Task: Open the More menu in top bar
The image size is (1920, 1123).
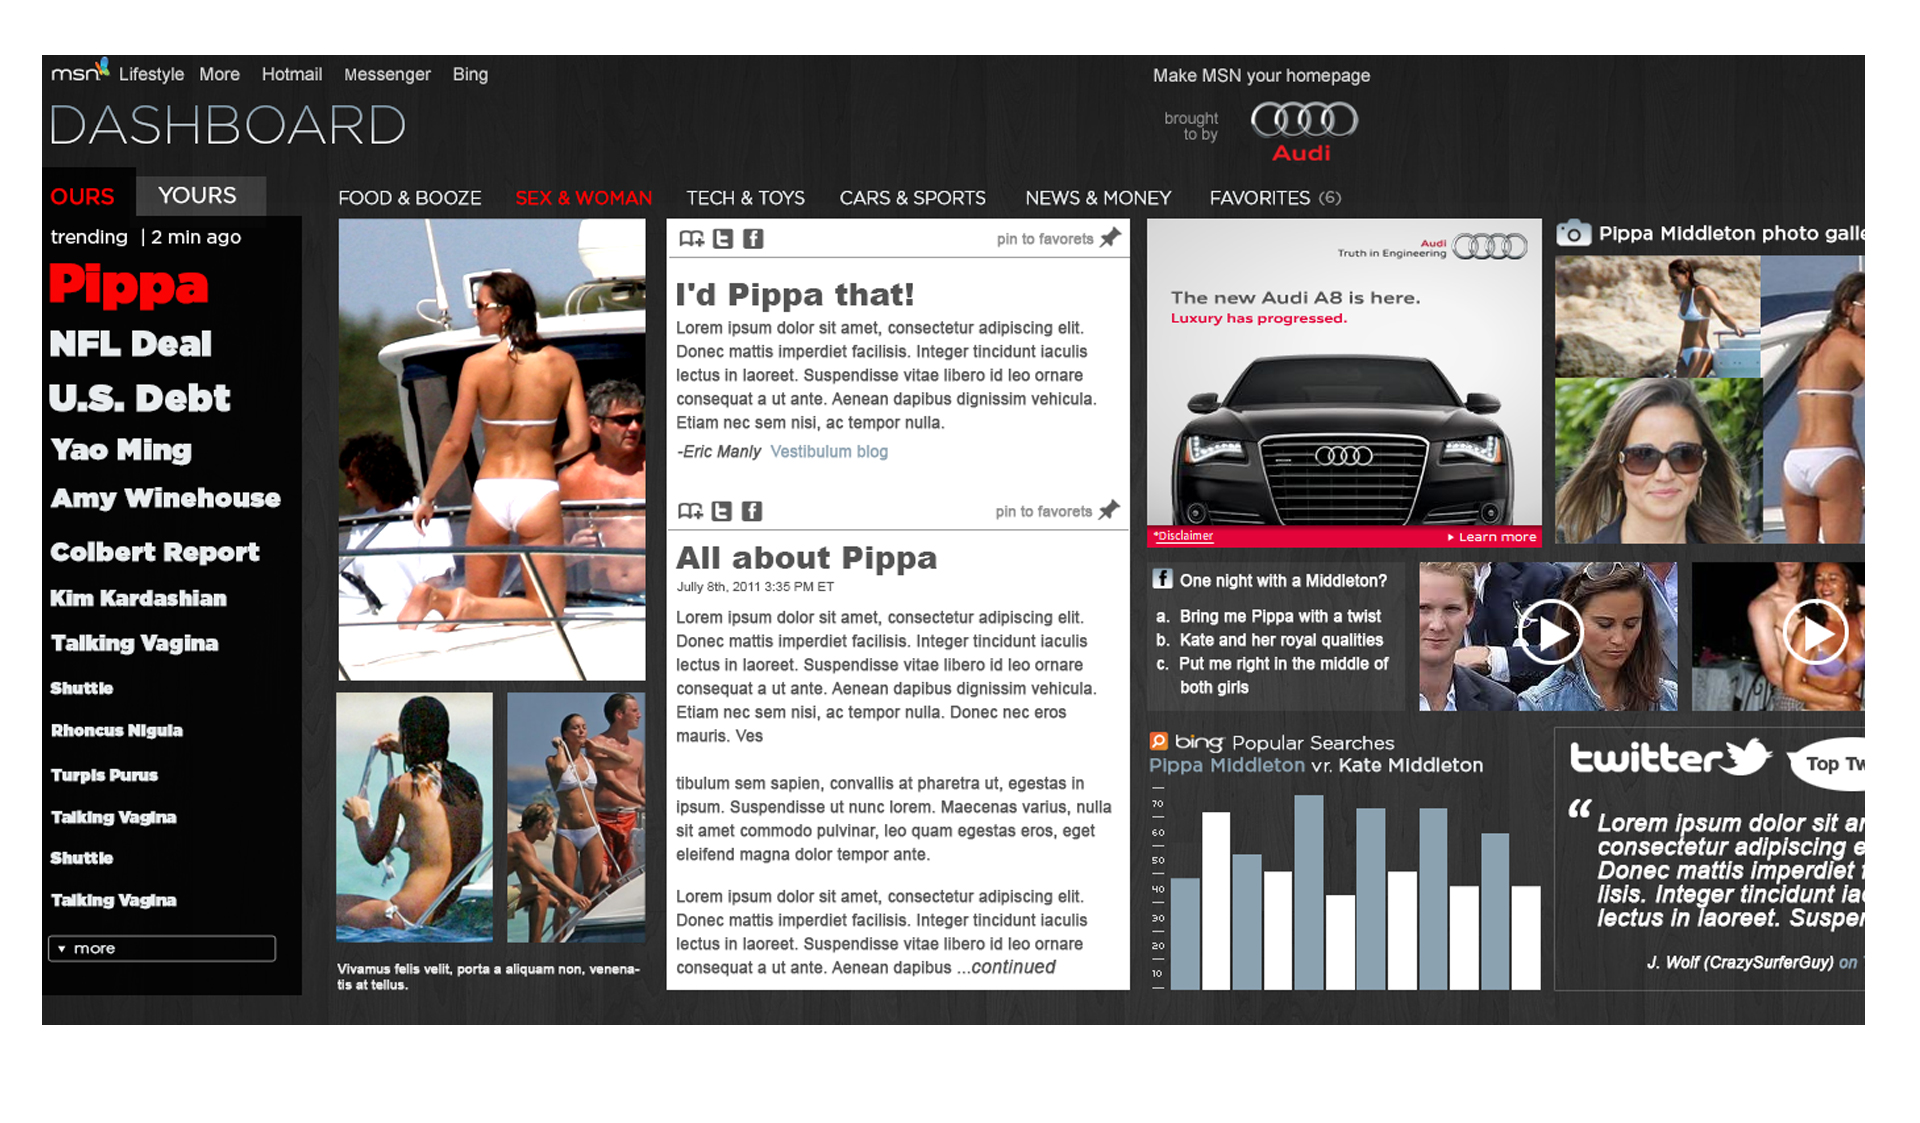Action: pyautogui.click(x=219, y=74)
